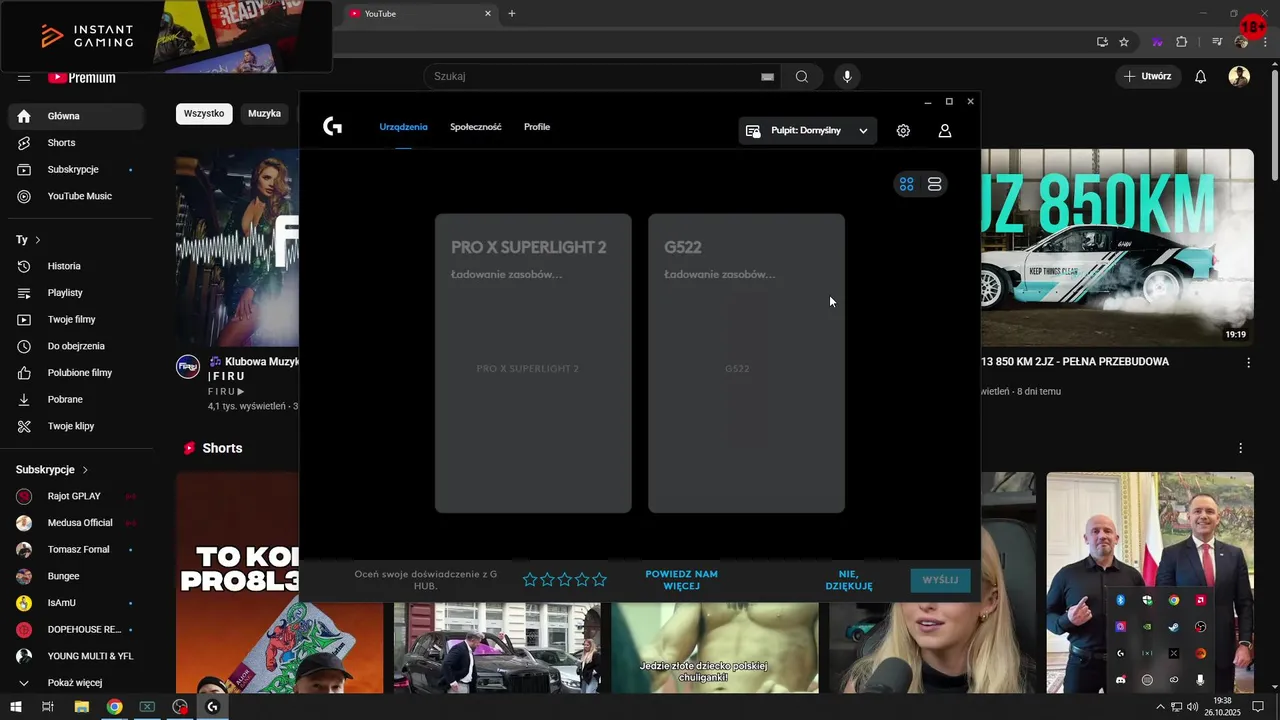
Task: Rate G HUB with the first star
Action: click(x=530, y=580)
